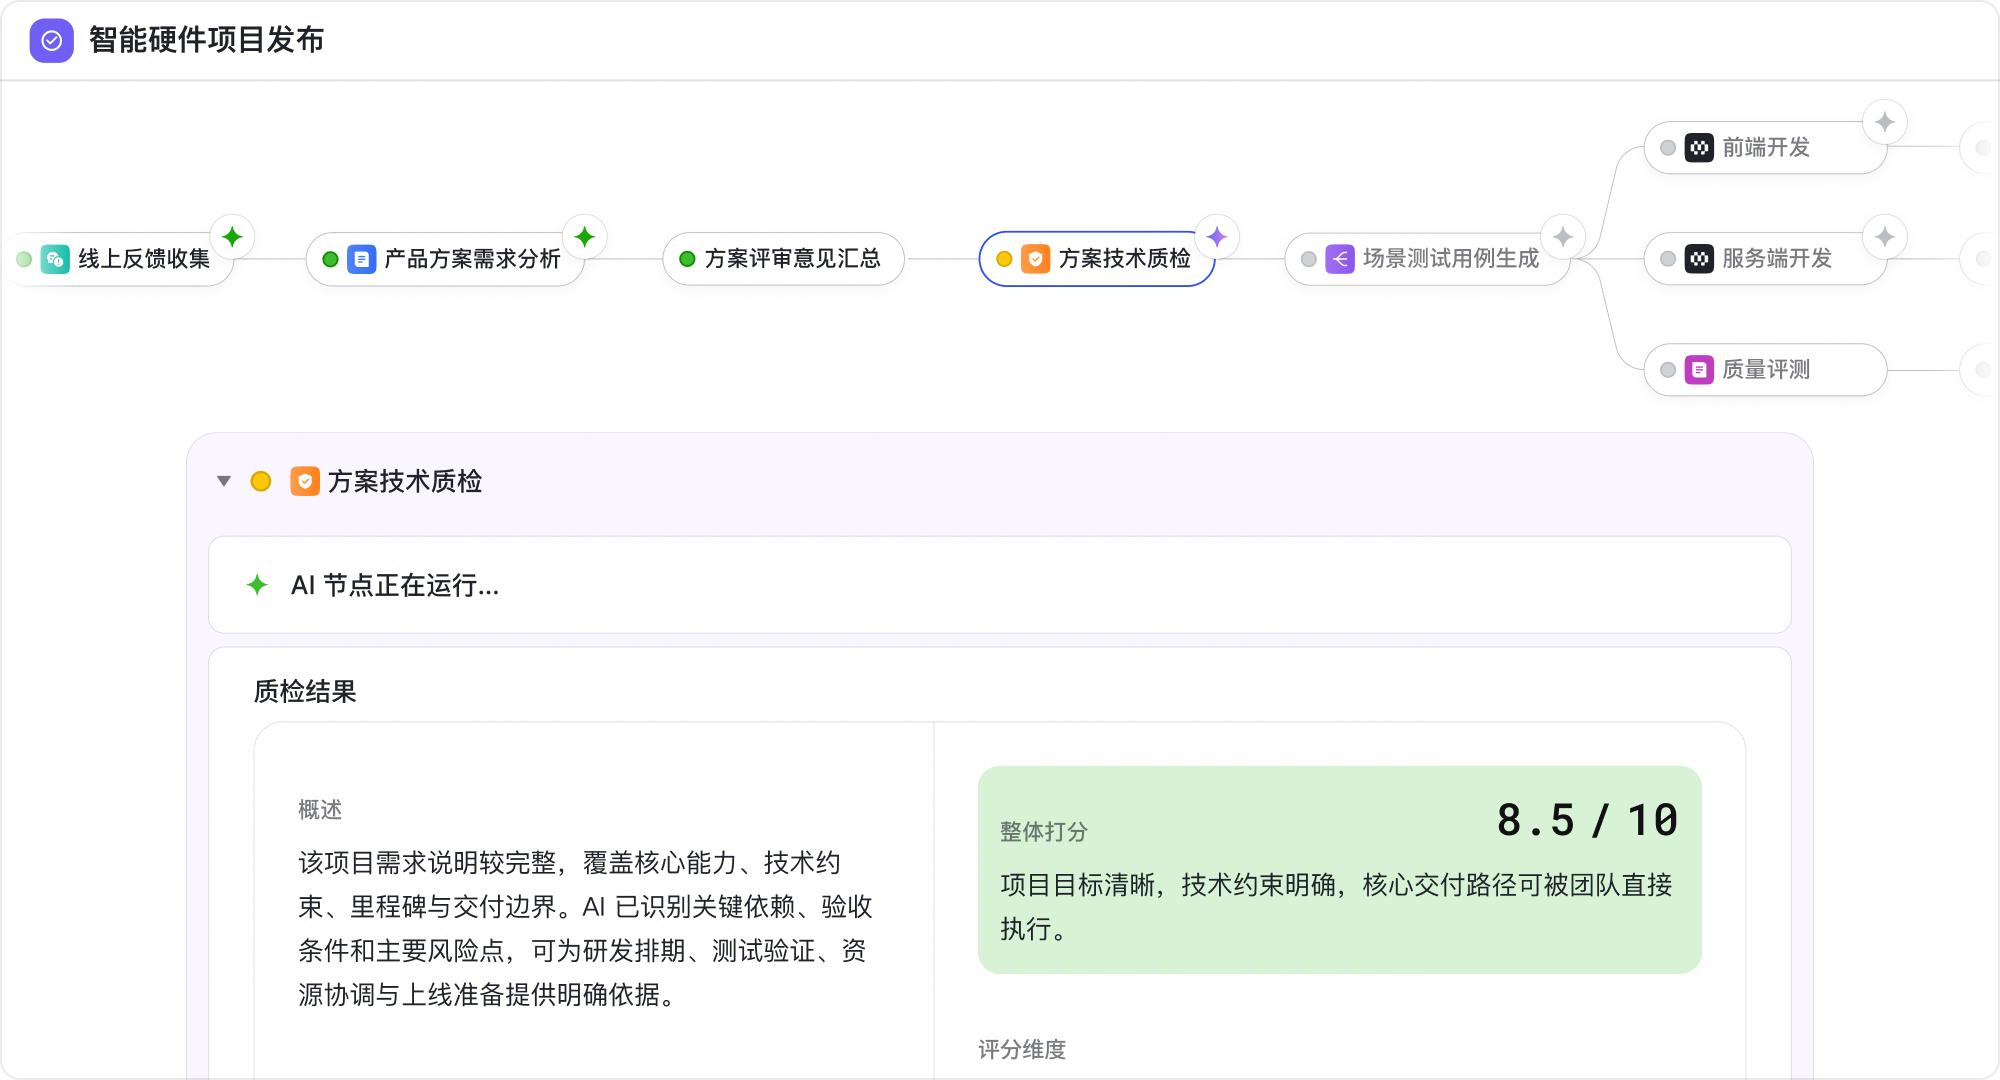
Task: Select the highlighted 方案技术质检 flow node
Action: [x=1097, y=259]
